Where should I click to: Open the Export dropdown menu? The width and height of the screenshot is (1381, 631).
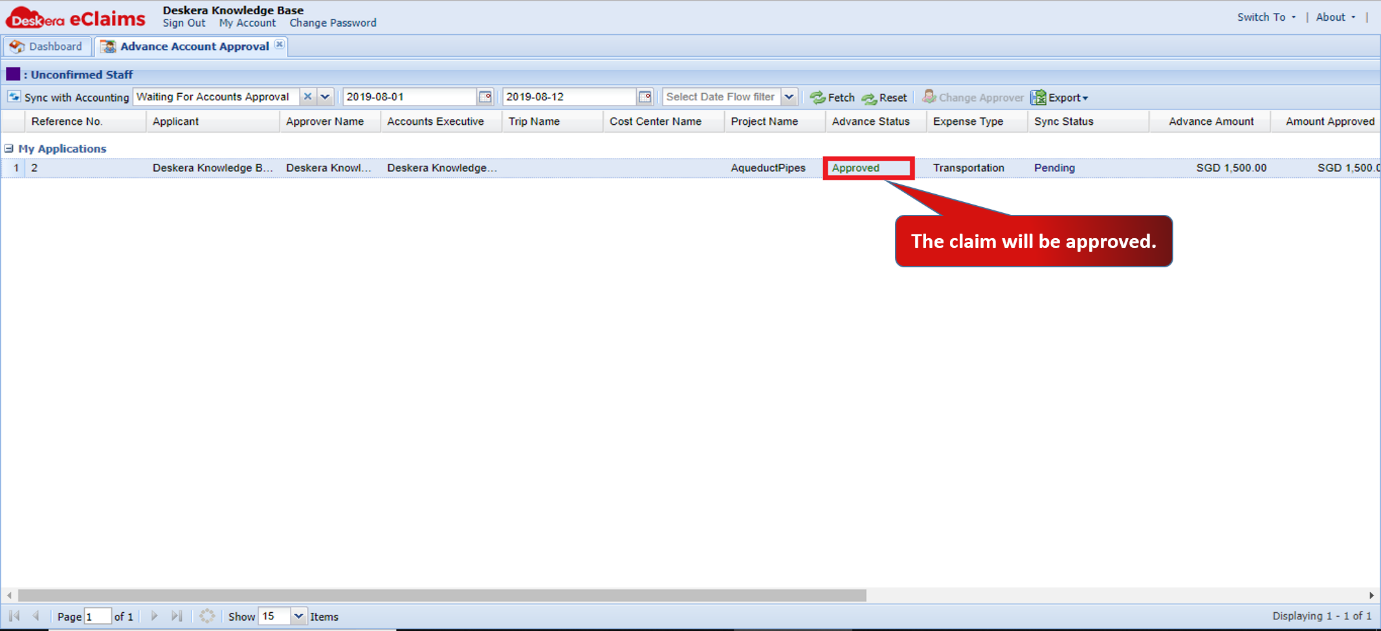click(x=1060, y=98)
